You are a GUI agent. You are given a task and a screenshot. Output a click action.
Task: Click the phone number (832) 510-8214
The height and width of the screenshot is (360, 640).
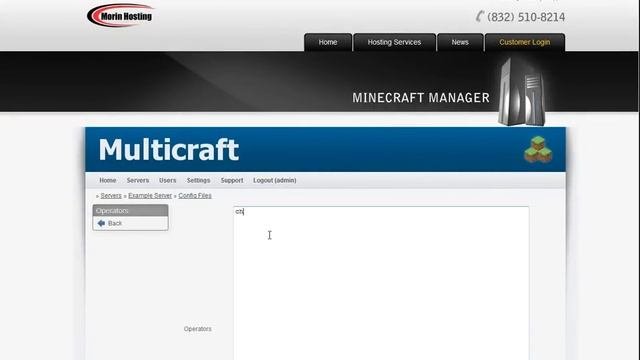(x=526, y=17)
